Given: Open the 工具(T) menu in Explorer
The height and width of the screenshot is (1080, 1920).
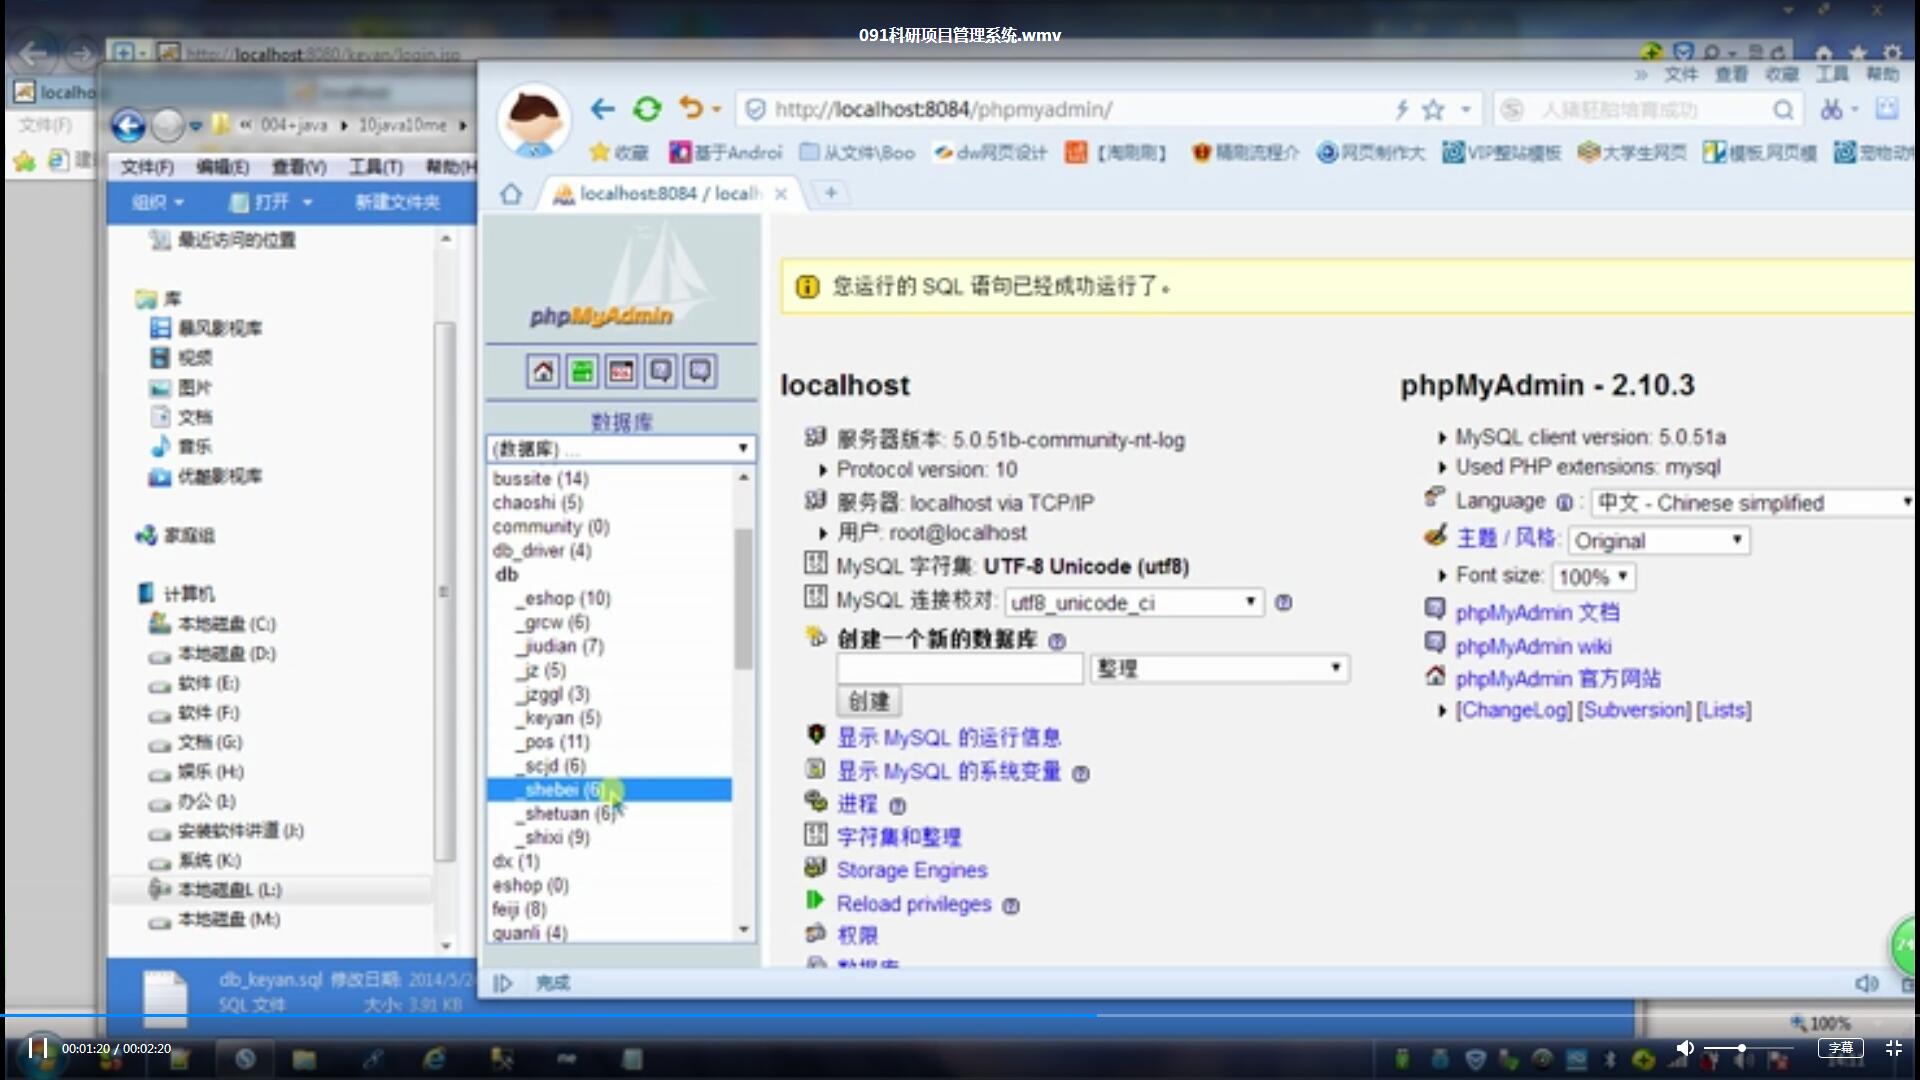Looking at the screenshot, I should pos(376,167).
